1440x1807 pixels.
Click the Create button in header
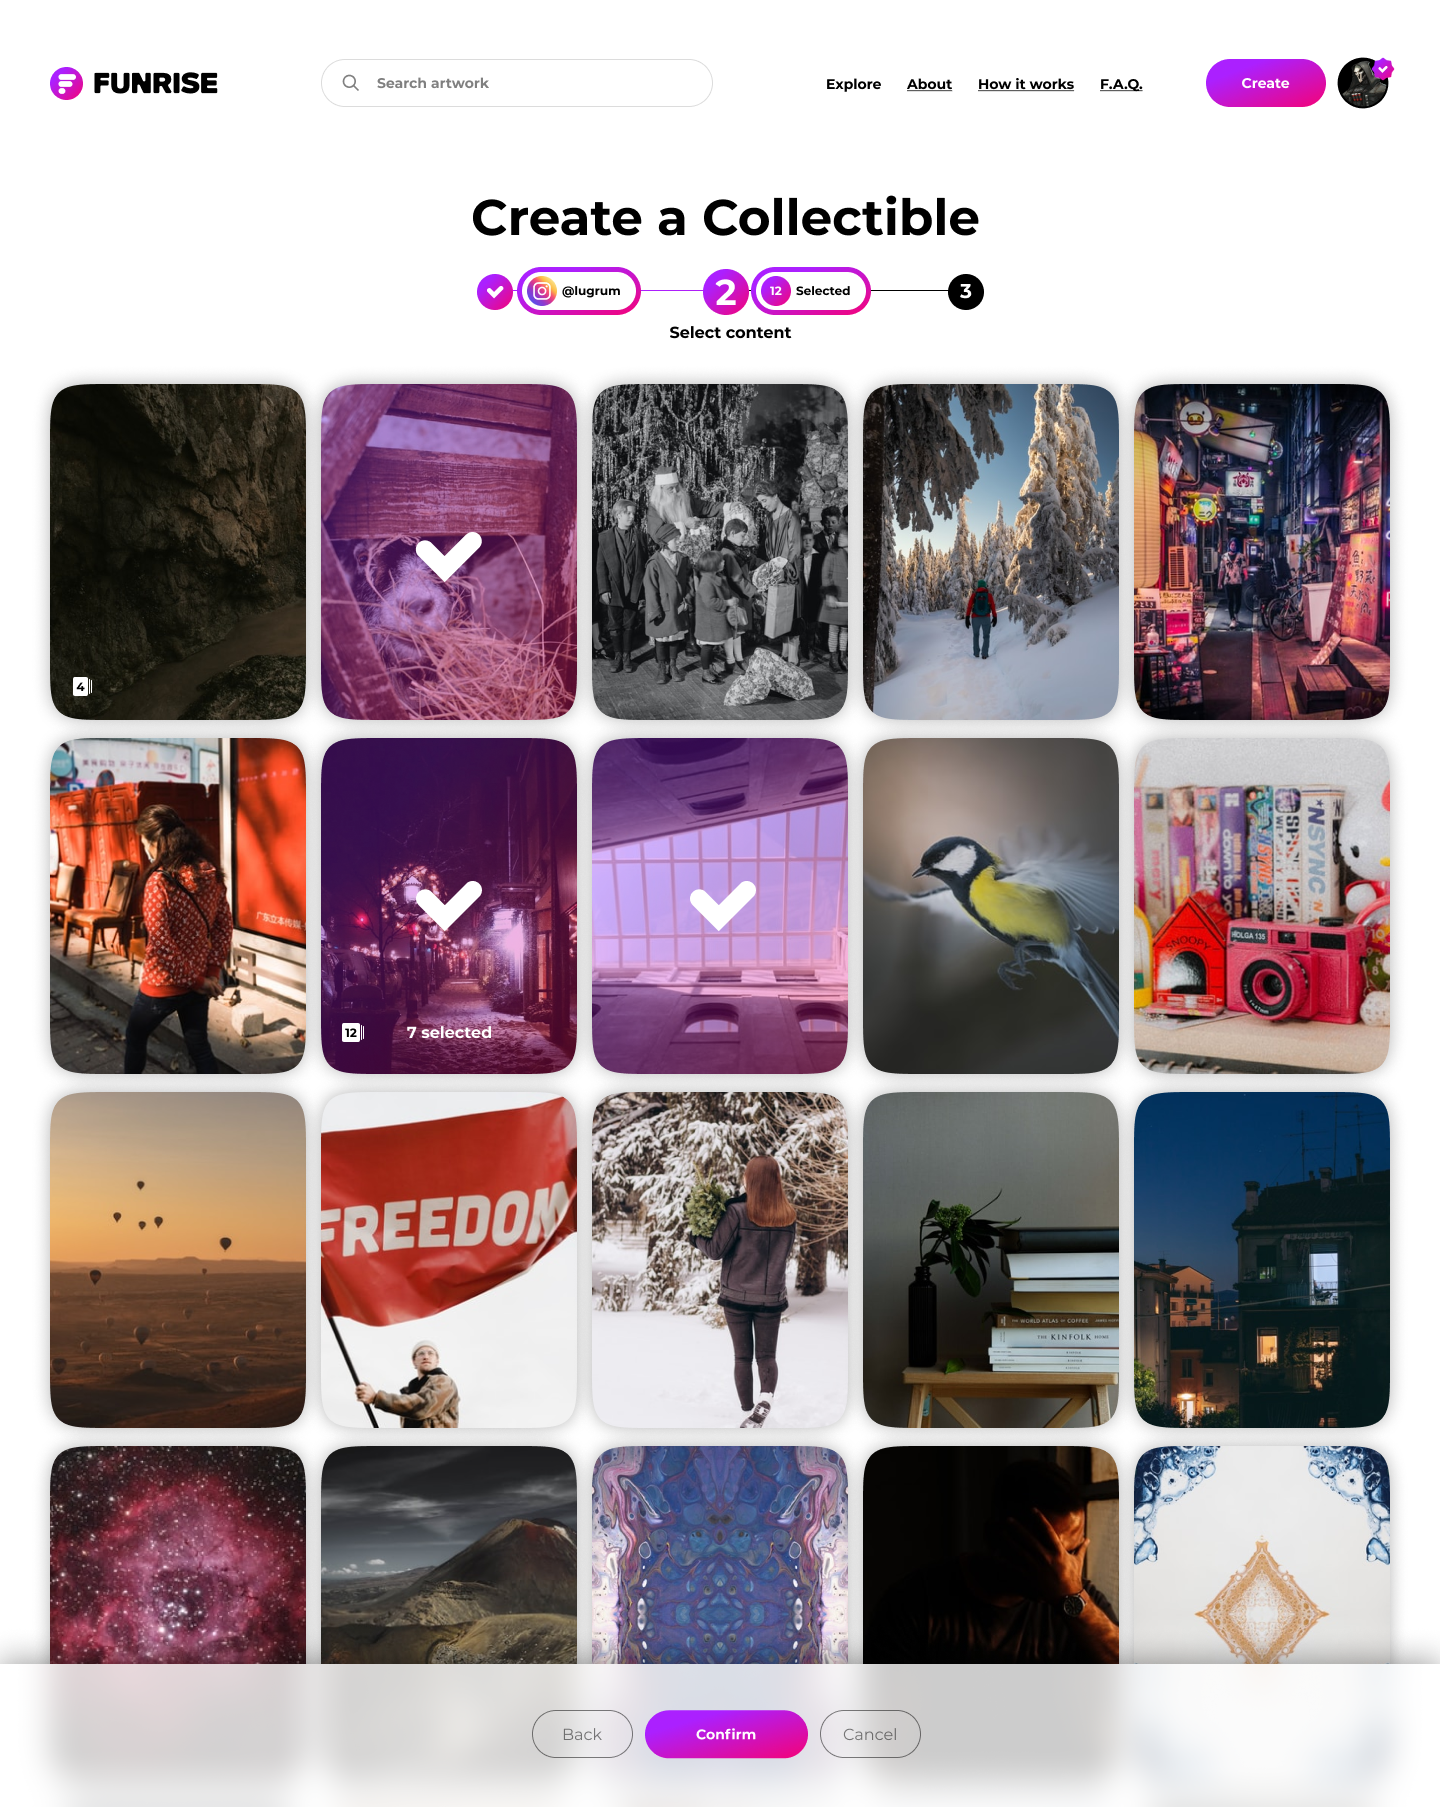(1265, 83)
